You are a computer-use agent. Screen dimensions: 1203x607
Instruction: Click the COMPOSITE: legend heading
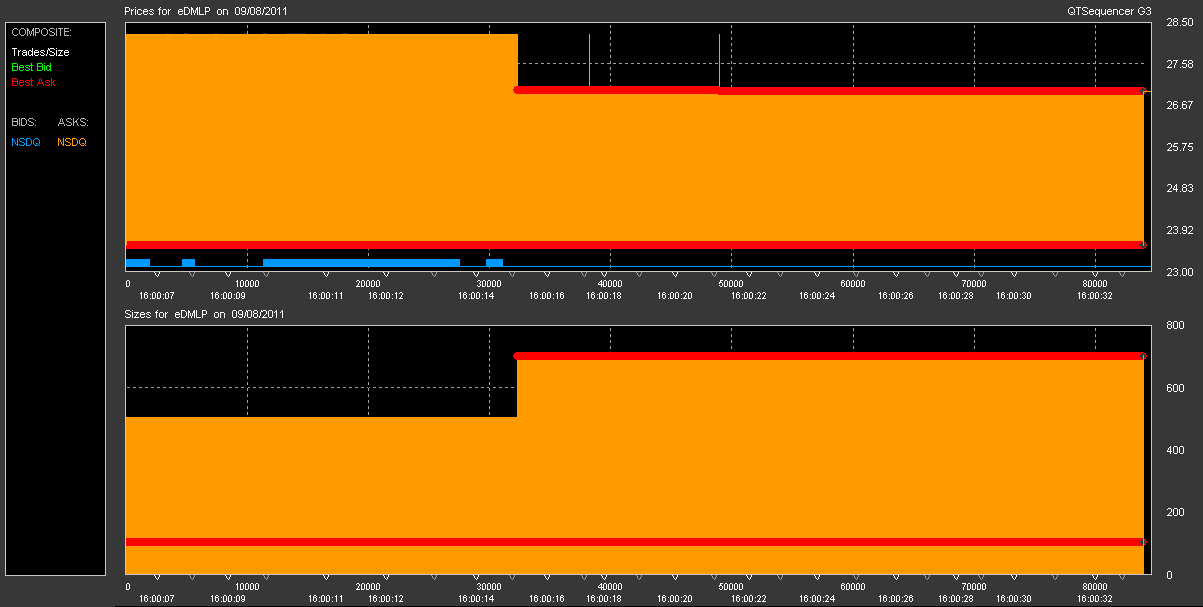tap(41, 32)
